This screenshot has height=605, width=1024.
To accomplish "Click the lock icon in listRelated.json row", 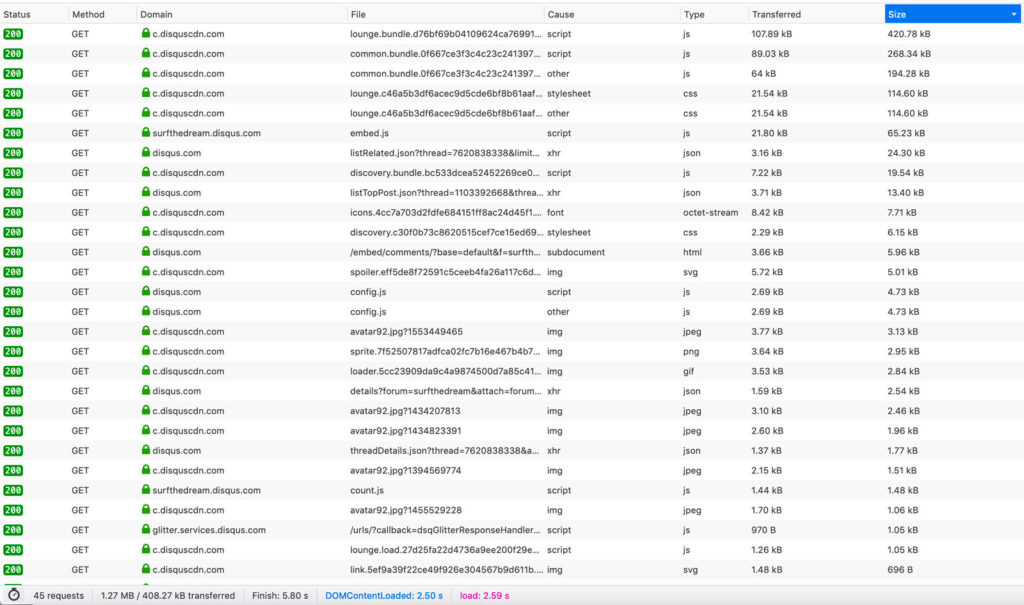I will click(146, 152).
